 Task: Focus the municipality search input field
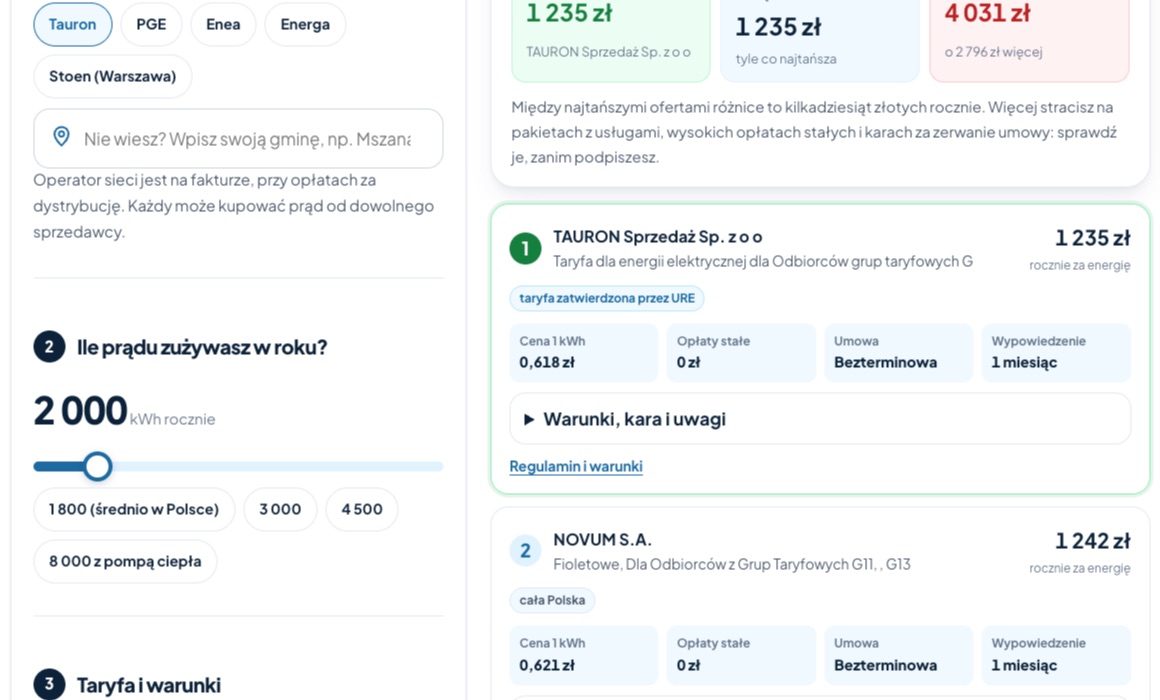tap(238, 138)
